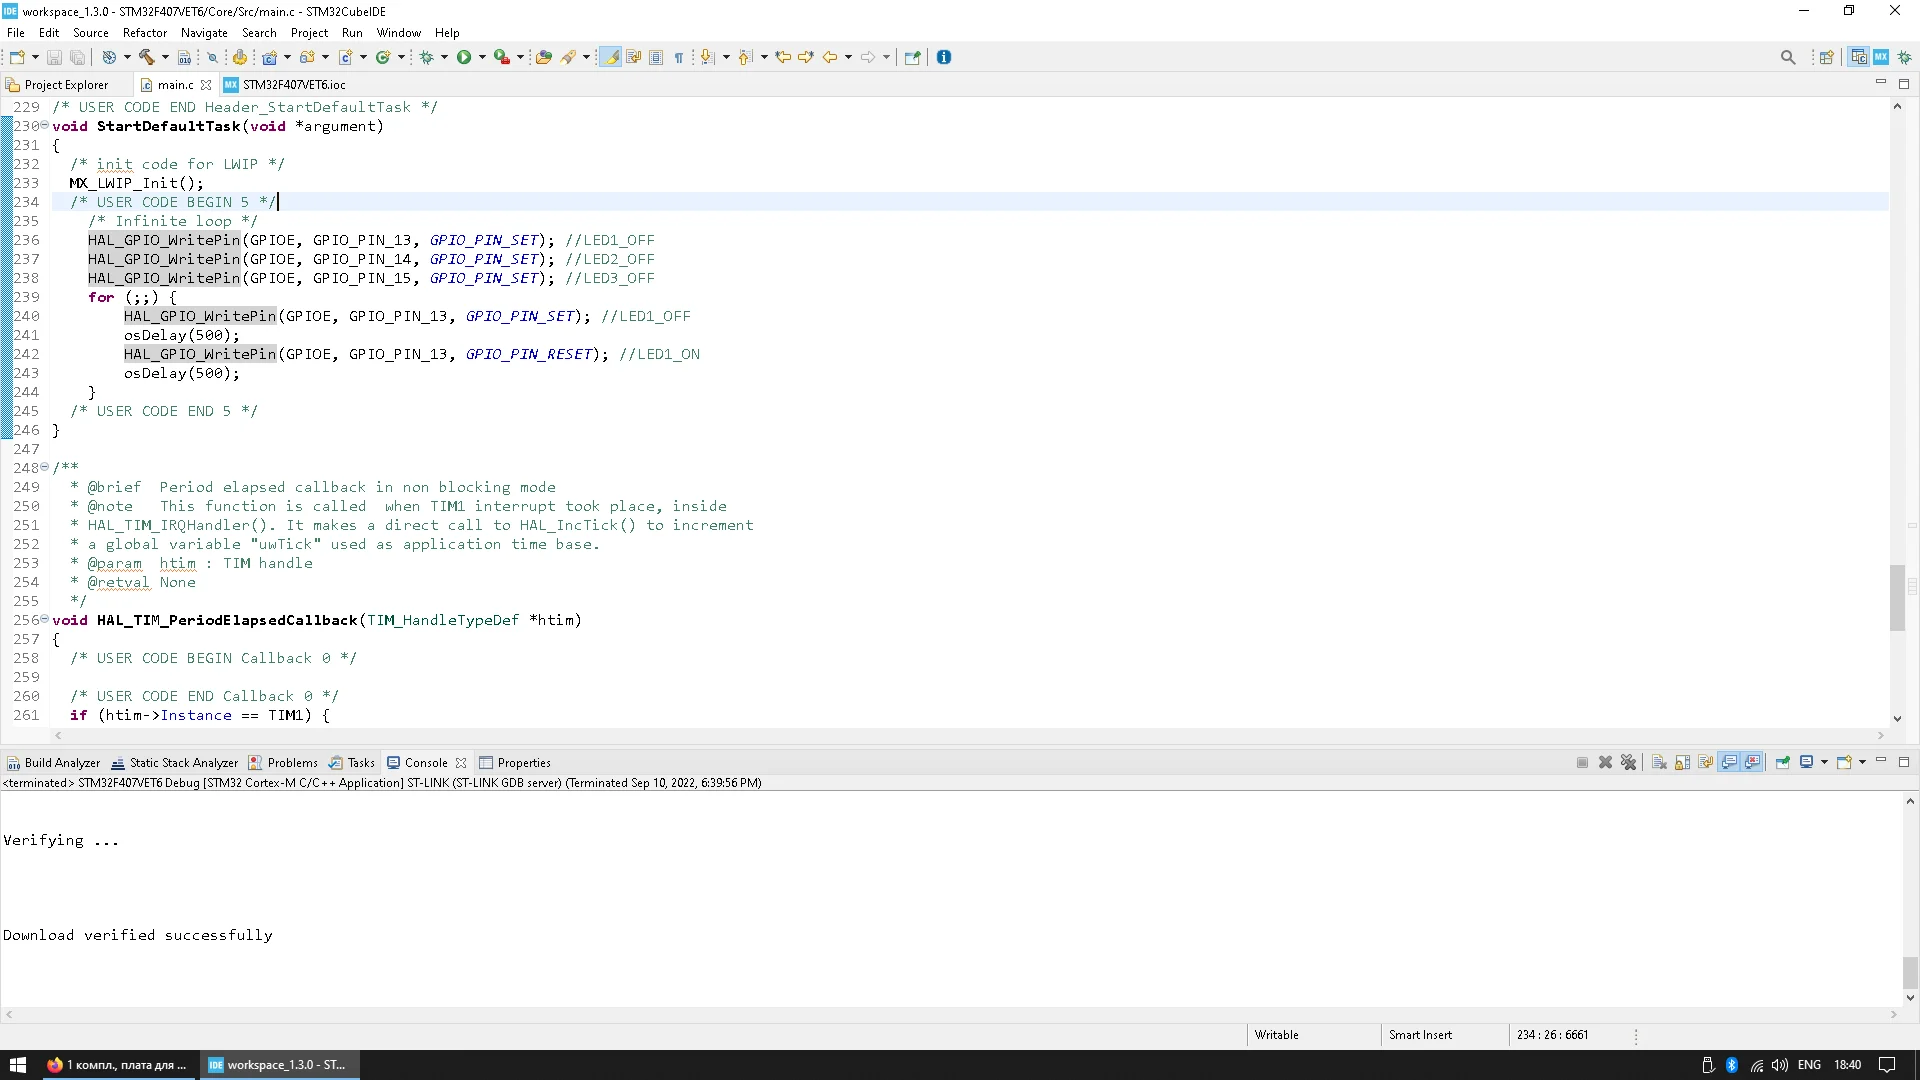The width and height of the screenshot is (1920, 1080).
Task: Open the Problems view tab
Action: pos(291,762)
